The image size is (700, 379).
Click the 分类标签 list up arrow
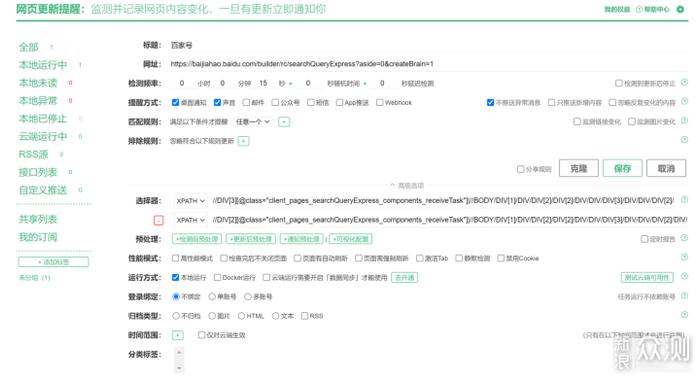179,353
